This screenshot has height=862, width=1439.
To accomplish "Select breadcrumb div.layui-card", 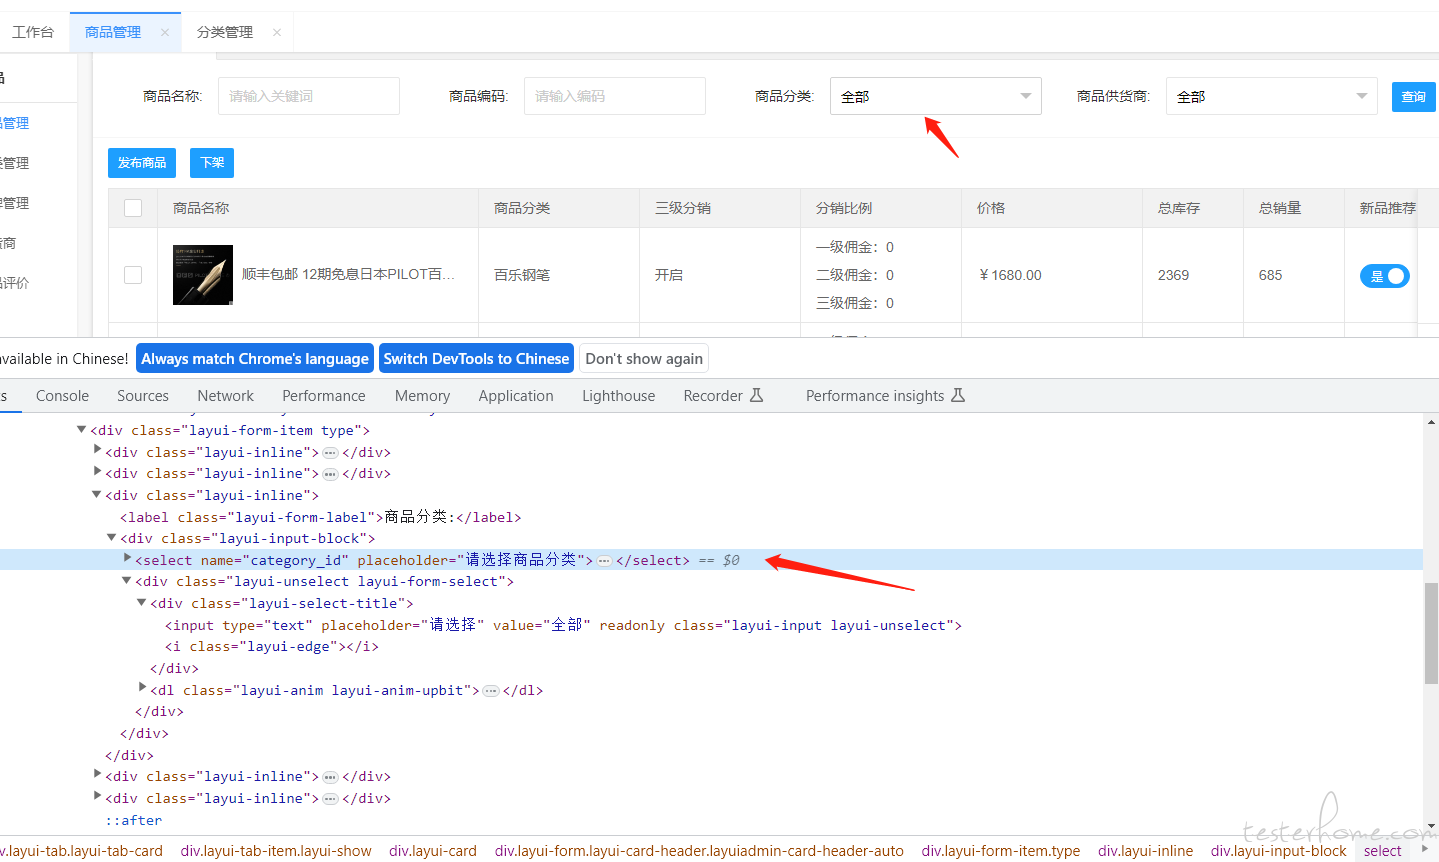I will [433, 851].
